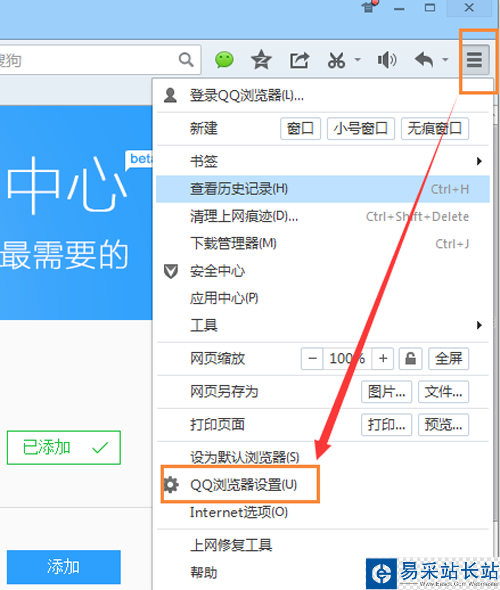The width and height of the screenshot is (500, 590).
Task: Launch 上网修复工具 menu entry
Action: tap(323, 545)
